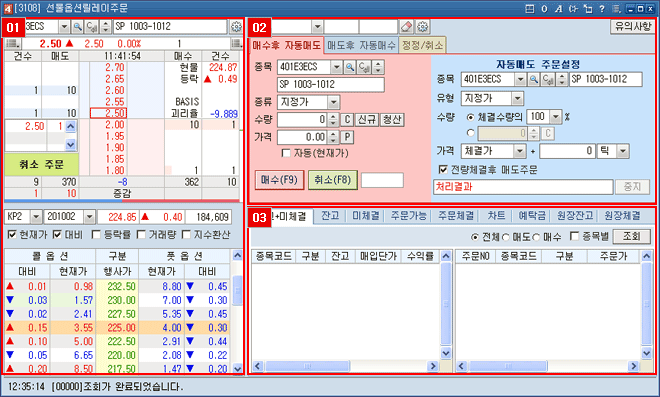Open the KP2 market dropdown
The height and width of the screenshot is (397, 660).
pos(36,217)
